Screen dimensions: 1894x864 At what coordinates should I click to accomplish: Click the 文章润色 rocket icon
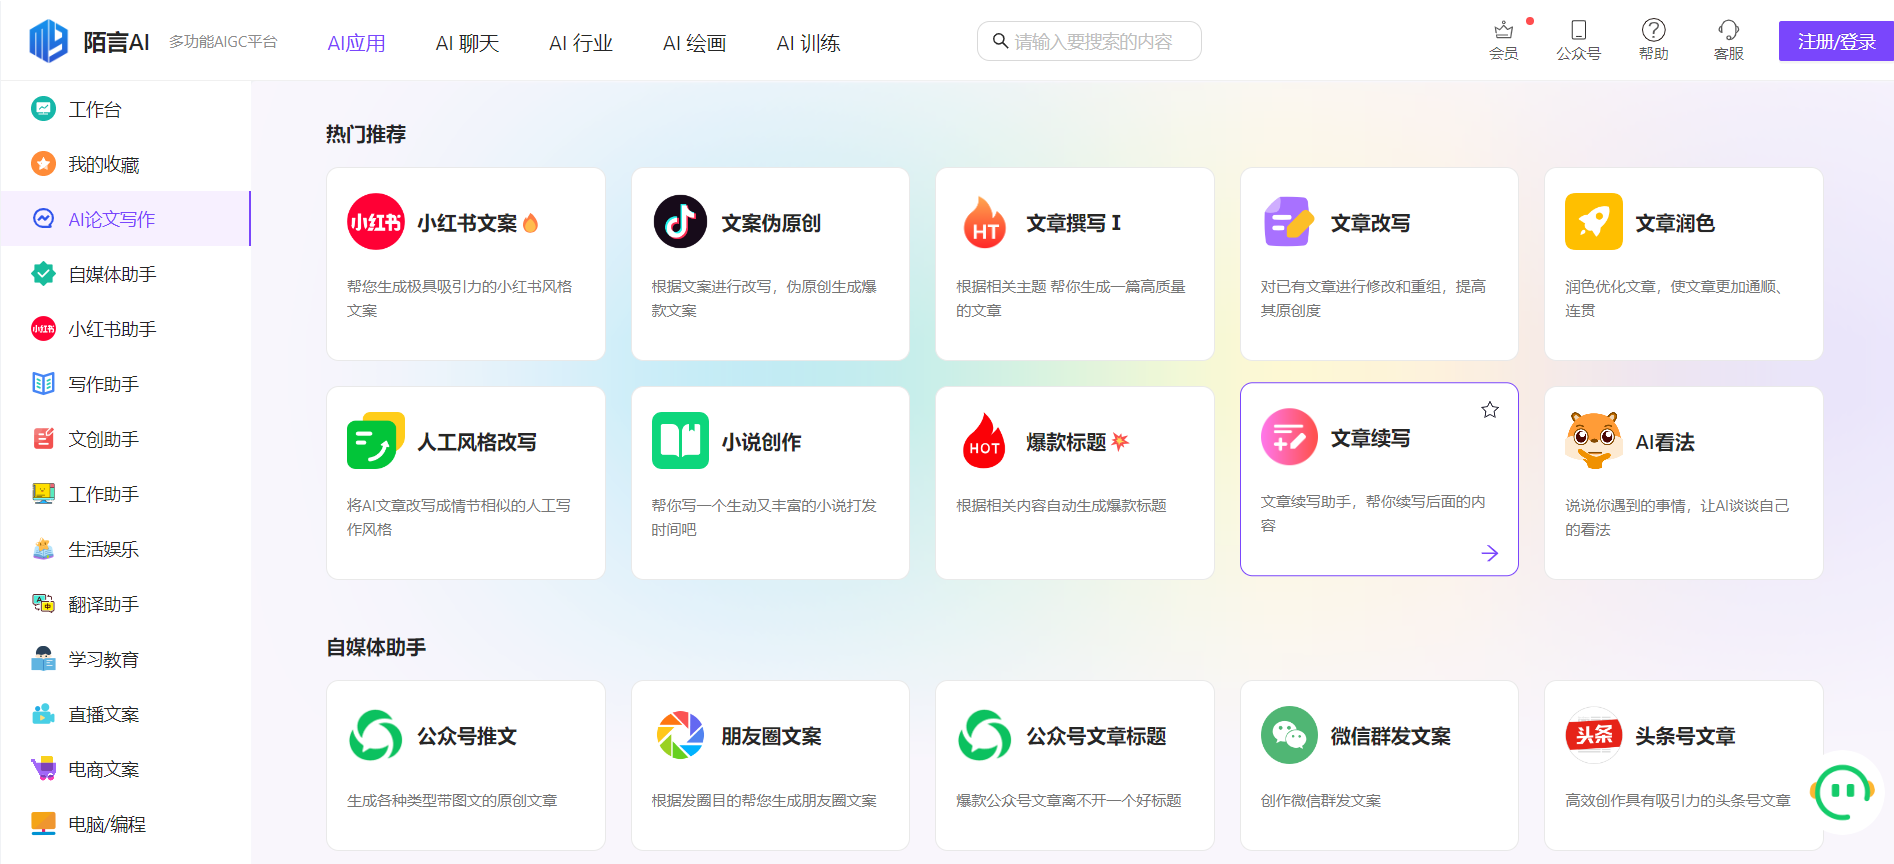point(1594,222)
